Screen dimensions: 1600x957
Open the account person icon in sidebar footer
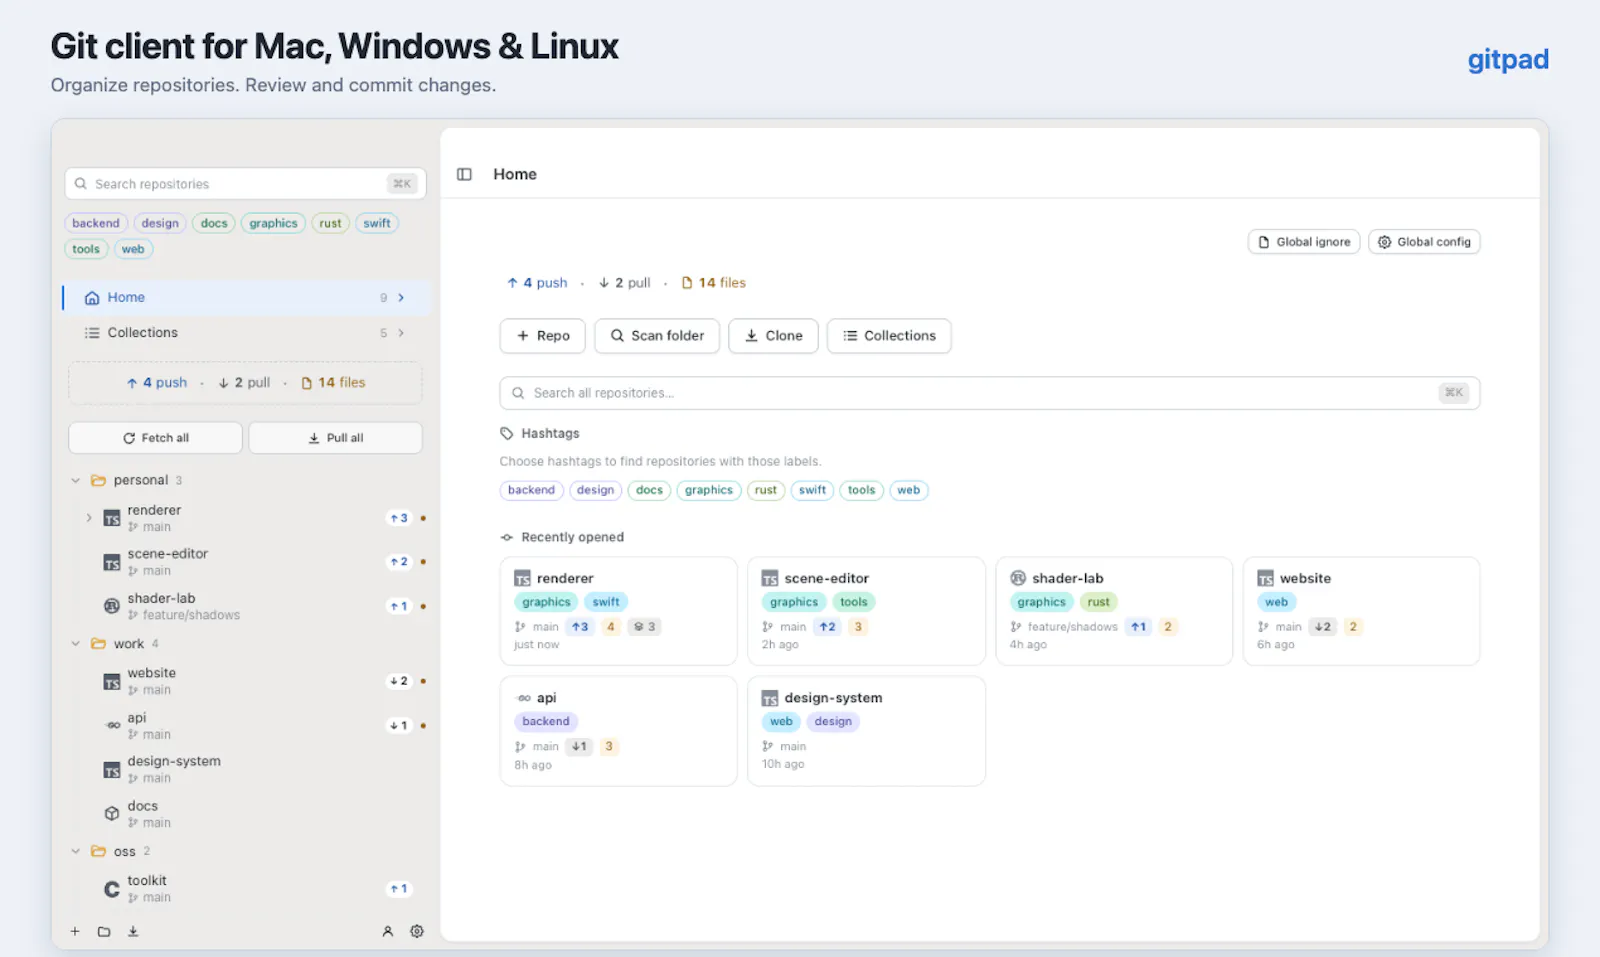(x=388, y=931)
